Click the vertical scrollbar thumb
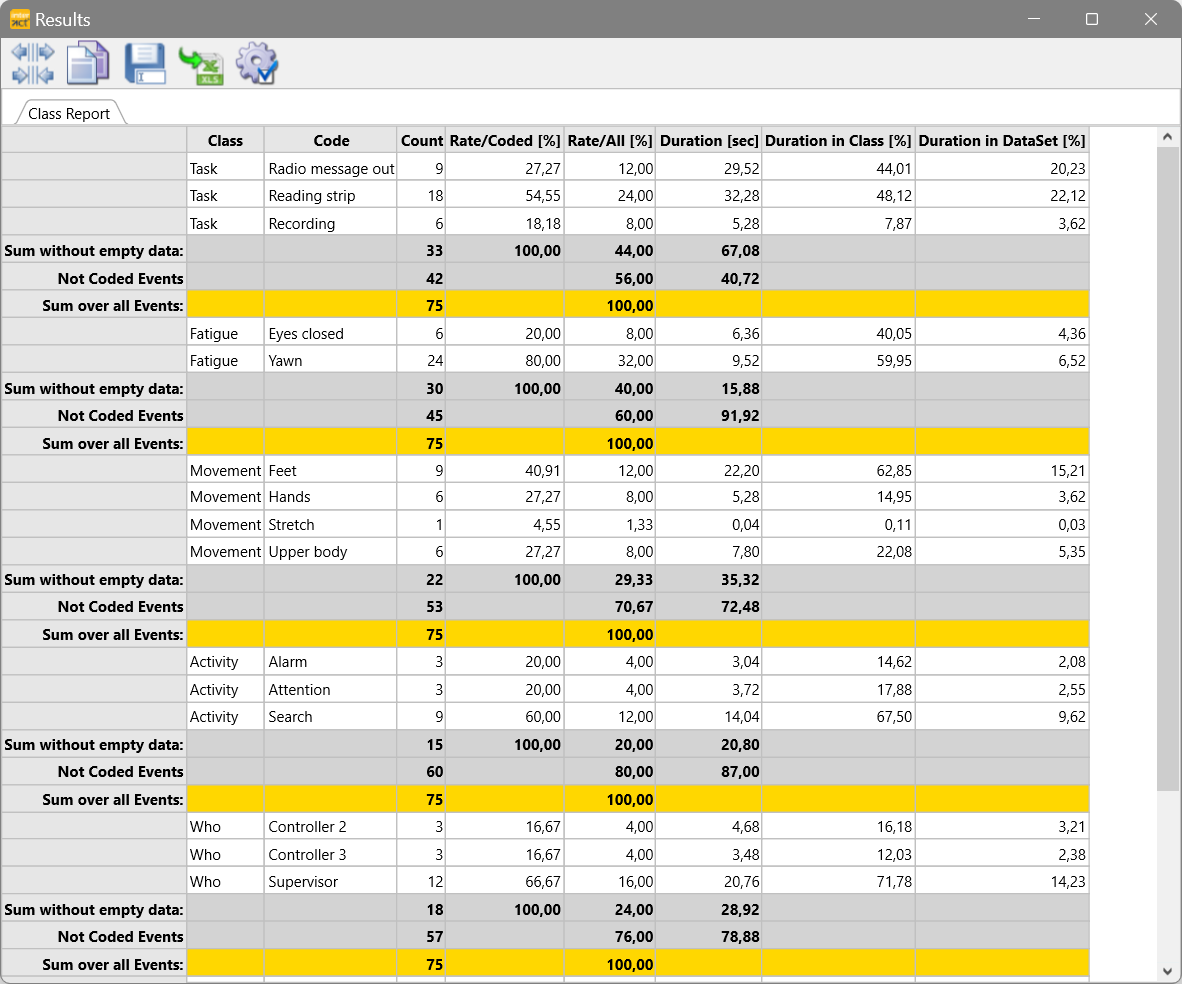The image size is (1182, 984). 1167,469
